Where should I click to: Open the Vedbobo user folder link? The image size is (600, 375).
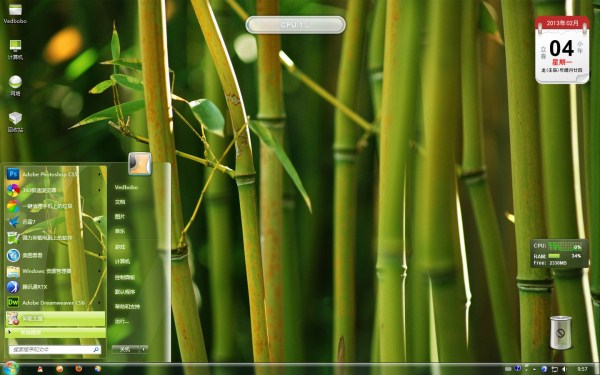click(126, 187)
